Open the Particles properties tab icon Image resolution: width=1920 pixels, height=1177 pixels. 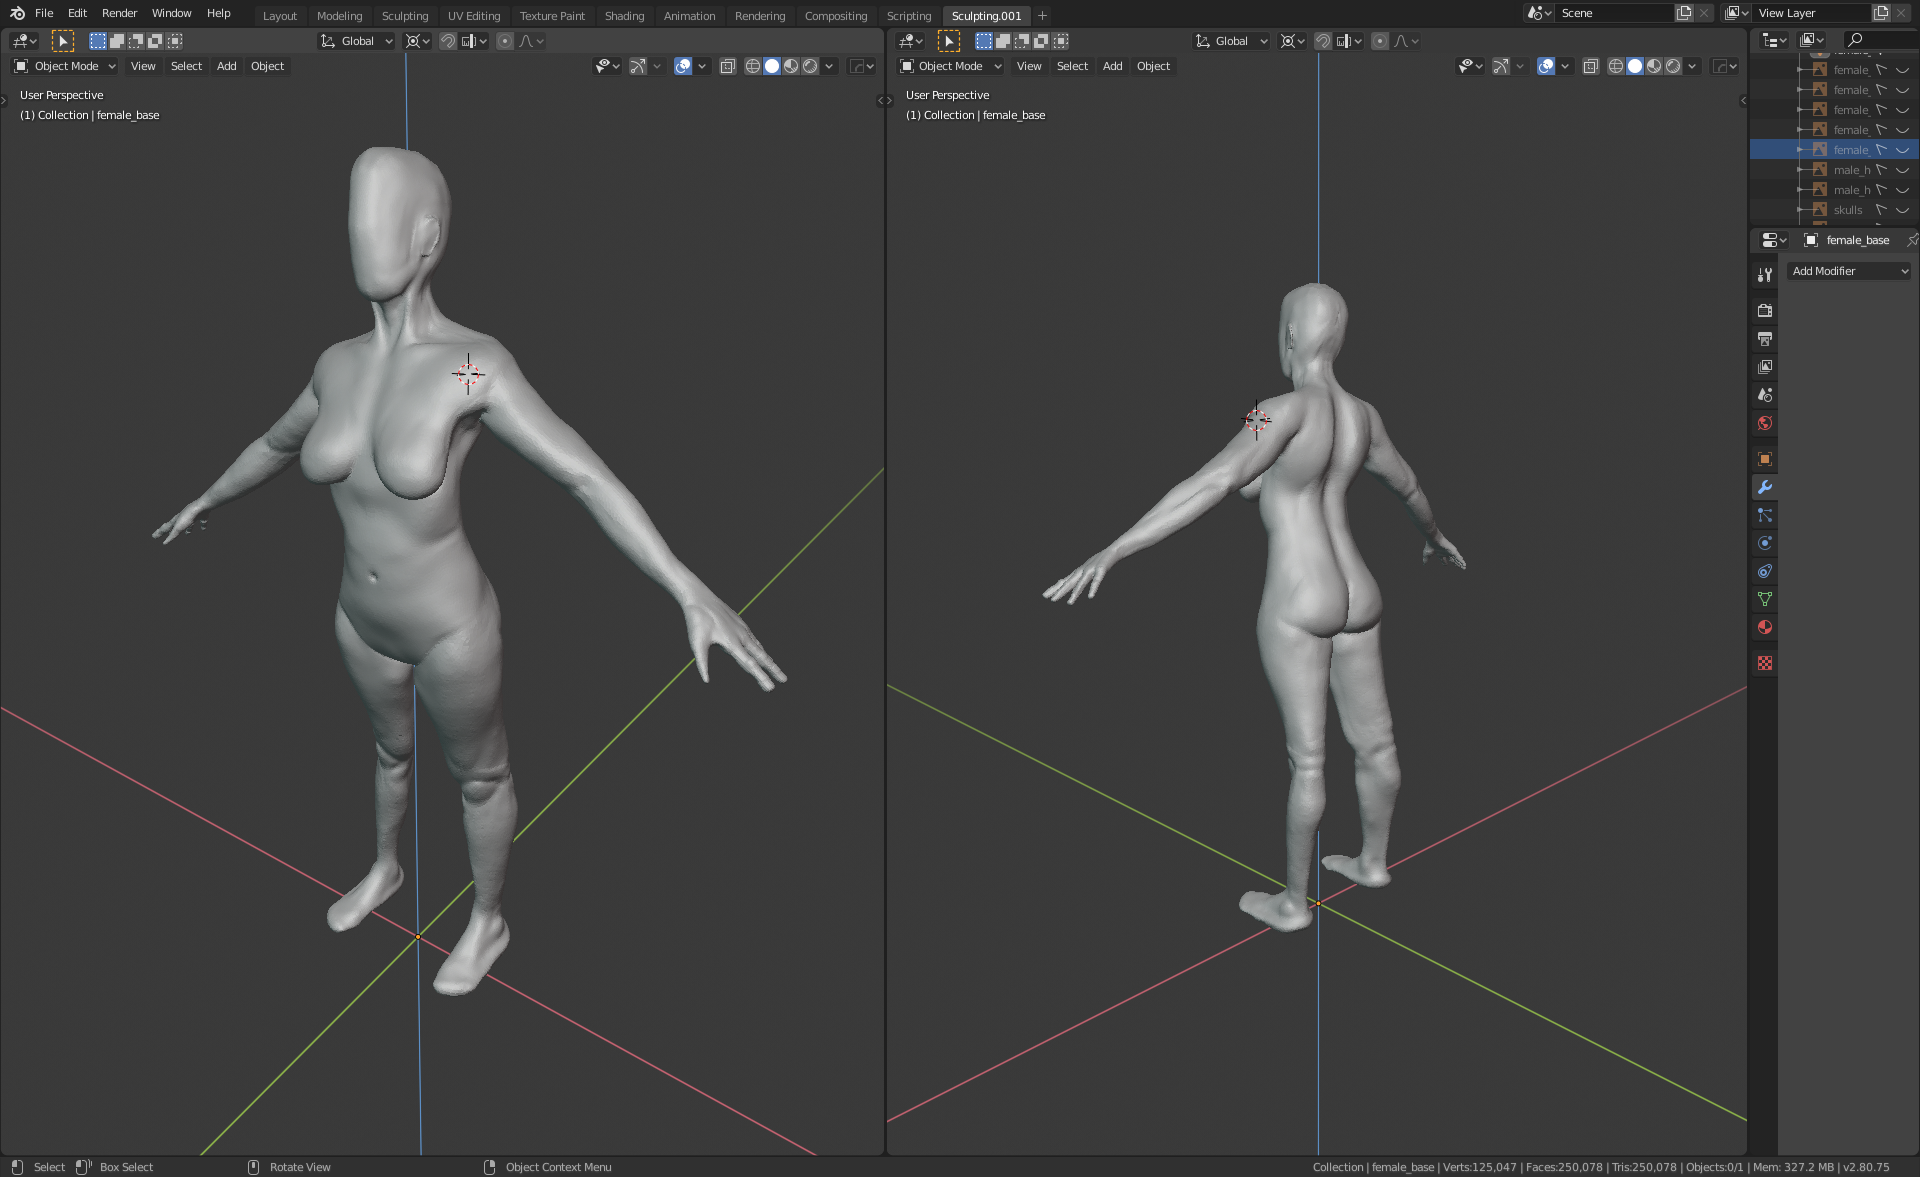(1765, 515)
